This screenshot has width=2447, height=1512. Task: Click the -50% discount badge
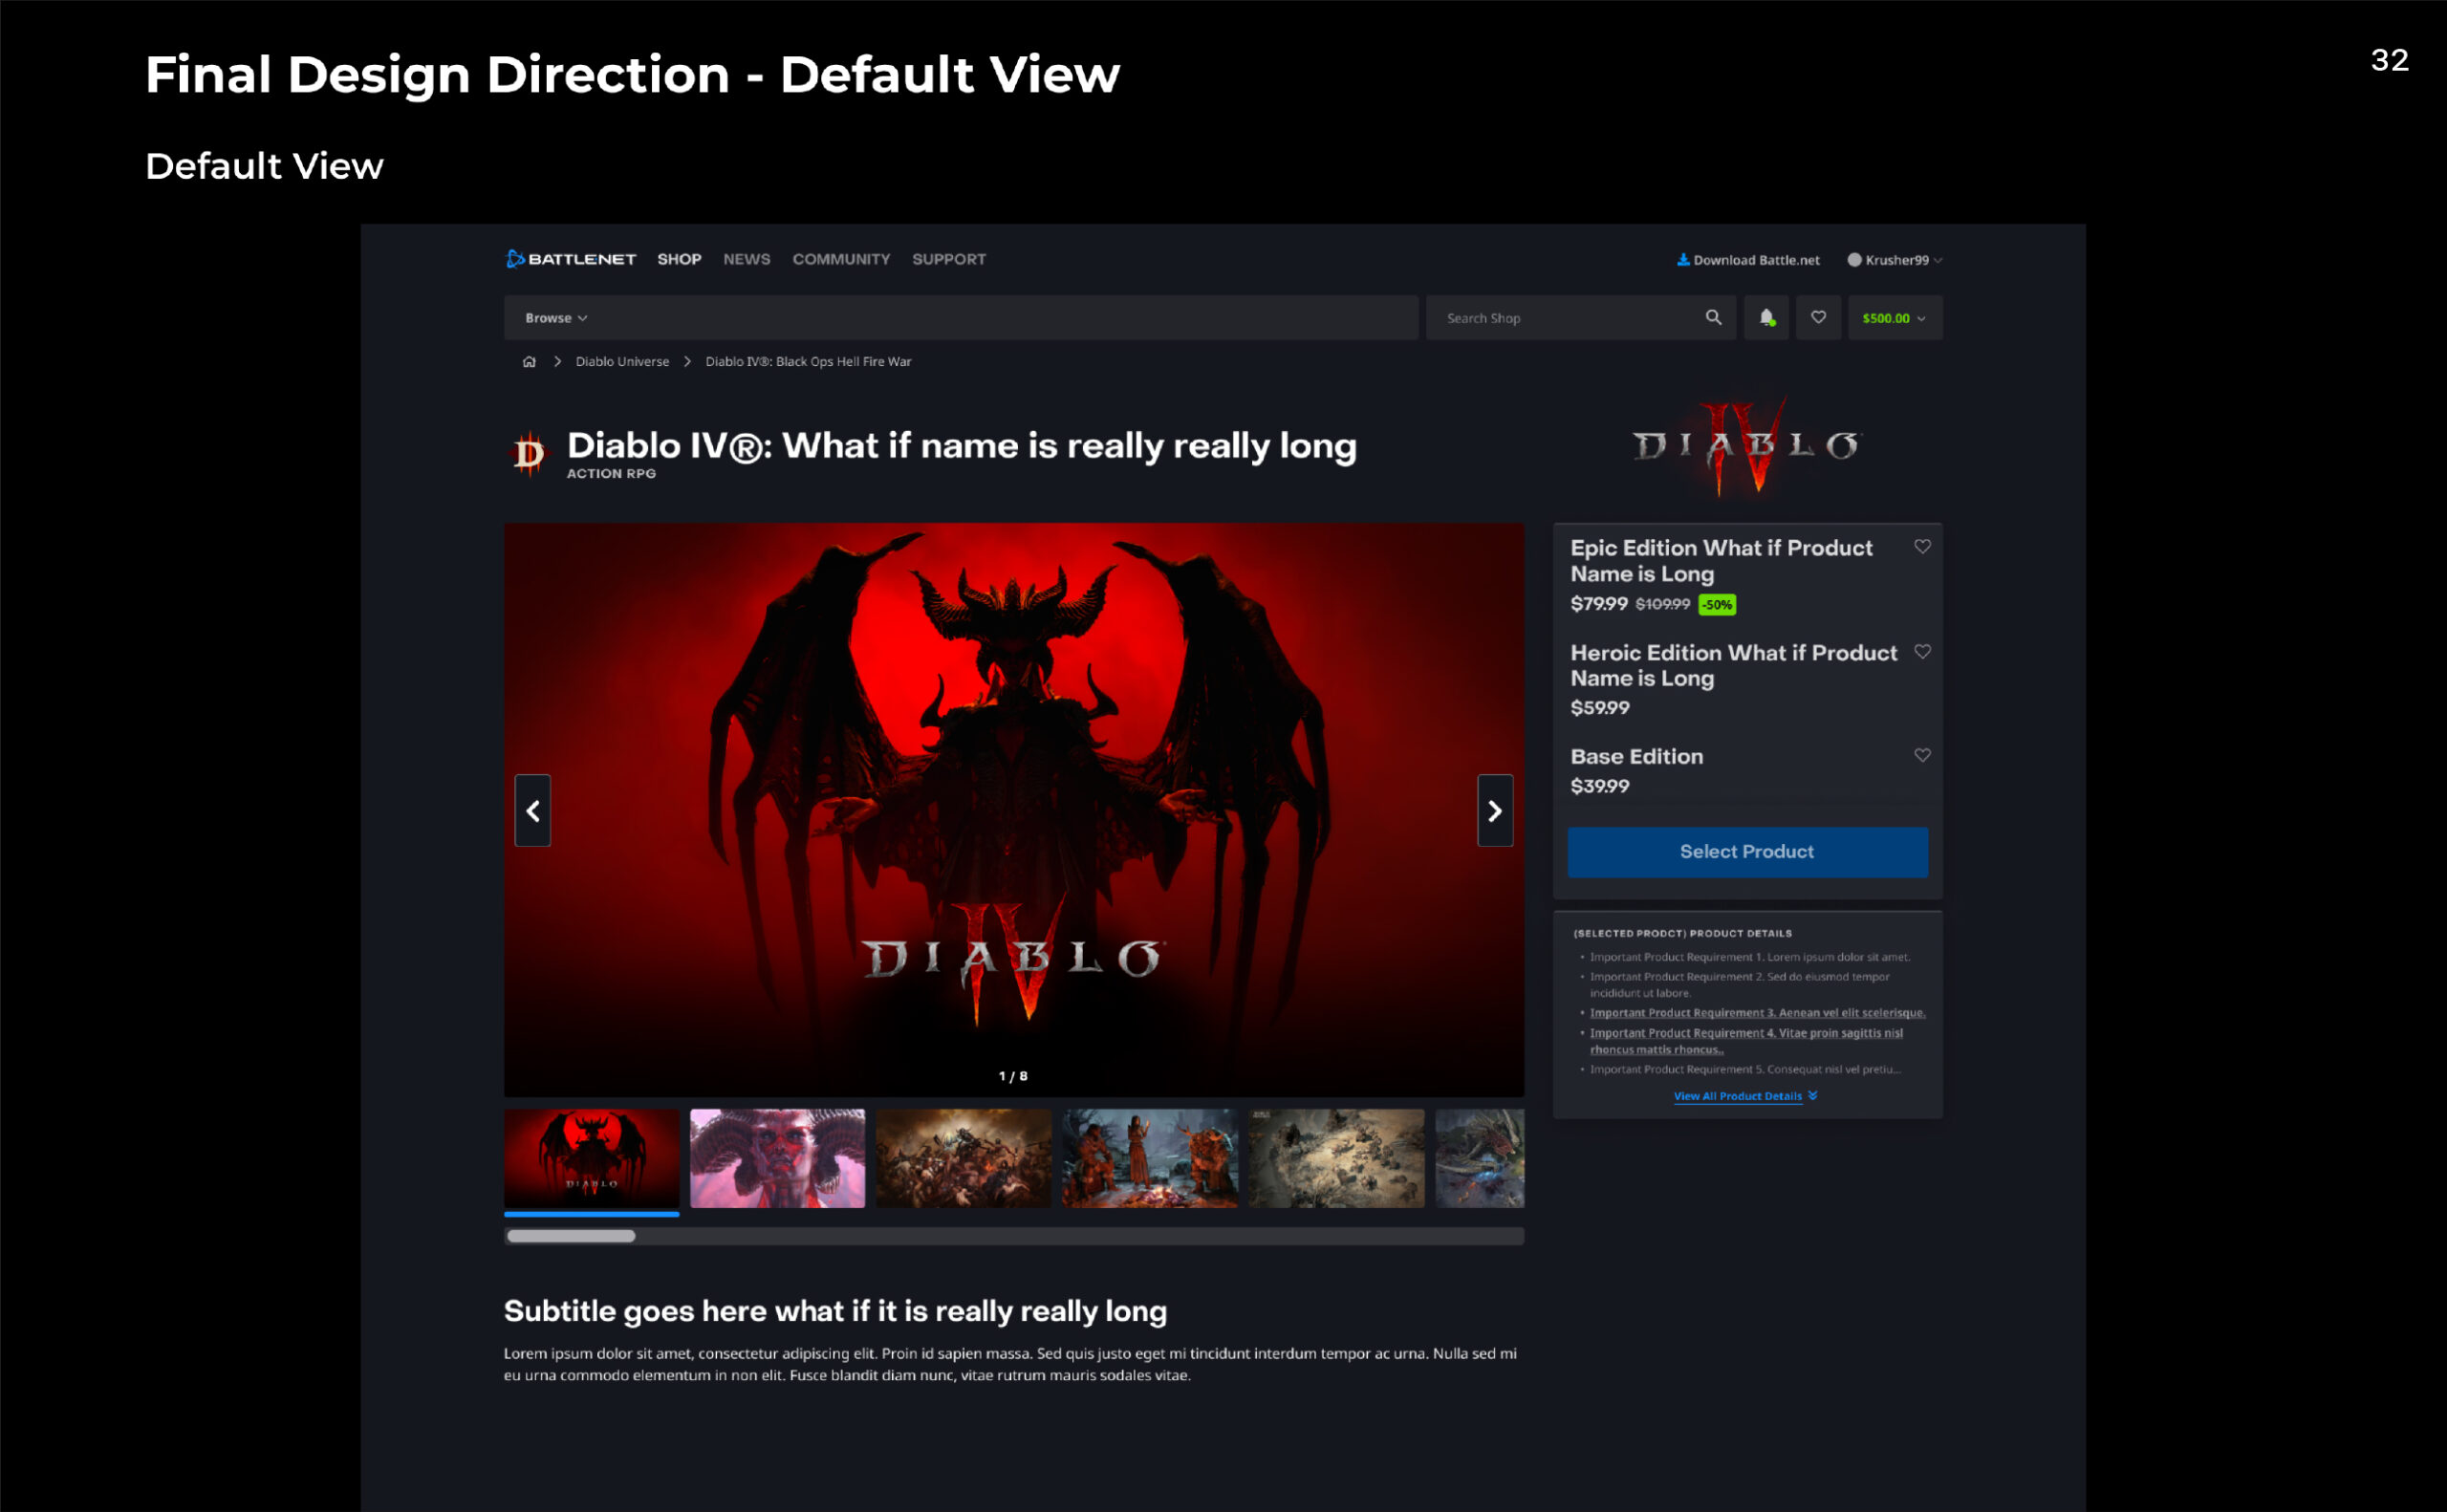[x=1717, y=604]
